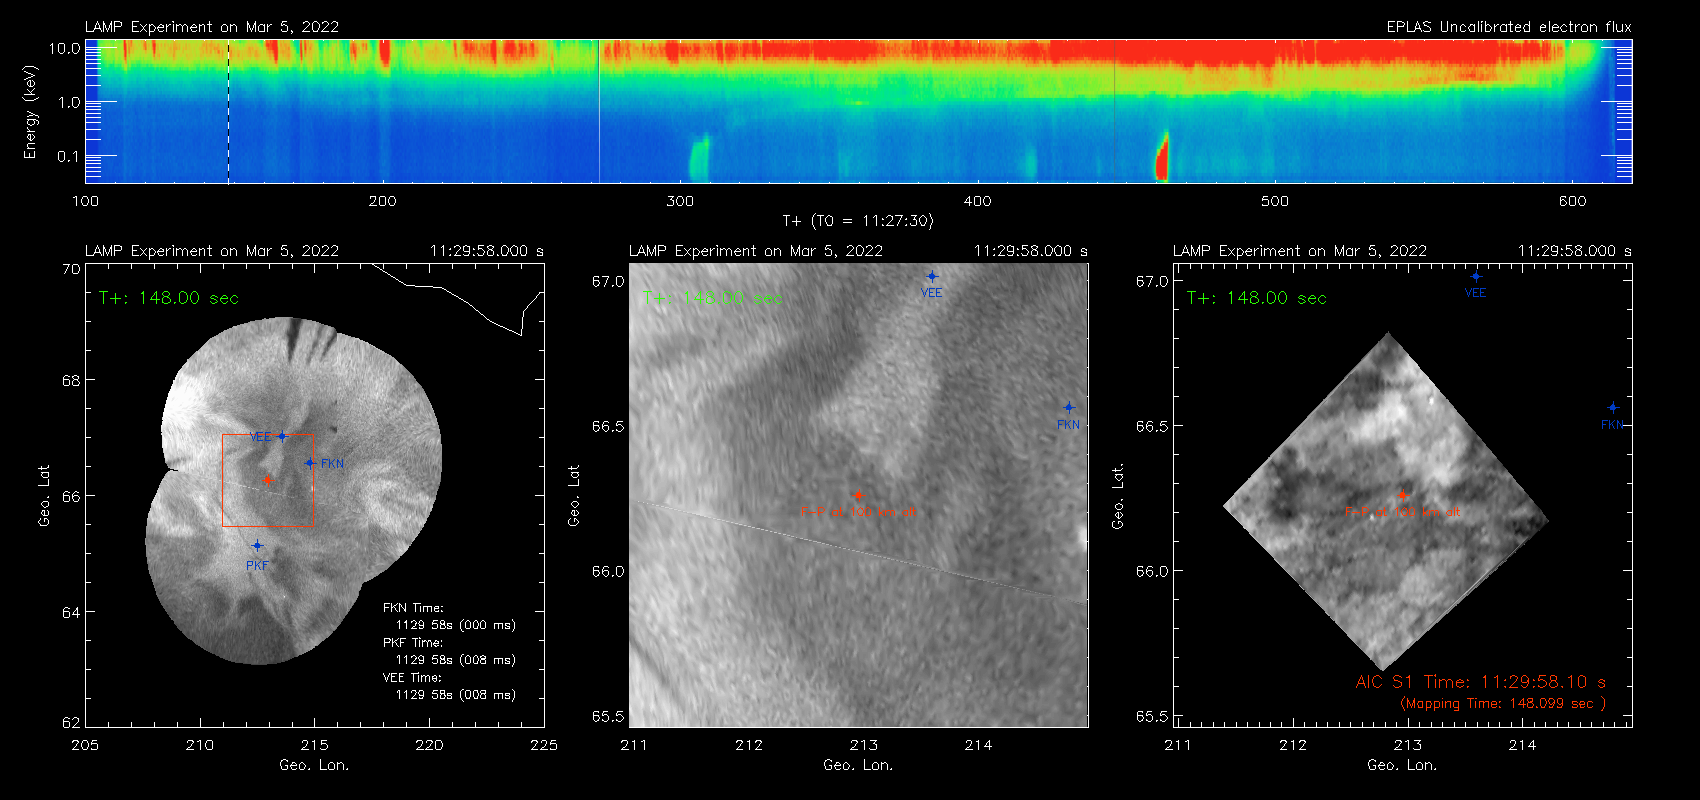Click the middle panel's 'LAMP Experiment on Mar 5, 2022' title
The image size is (1700, 800).
point(756,251)
